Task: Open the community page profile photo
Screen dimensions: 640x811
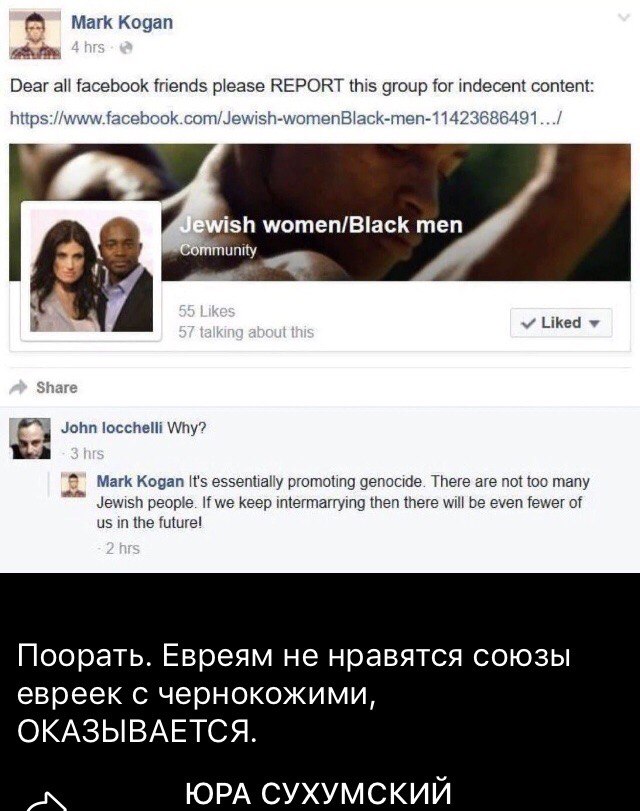Action: (x=91, y=271)
